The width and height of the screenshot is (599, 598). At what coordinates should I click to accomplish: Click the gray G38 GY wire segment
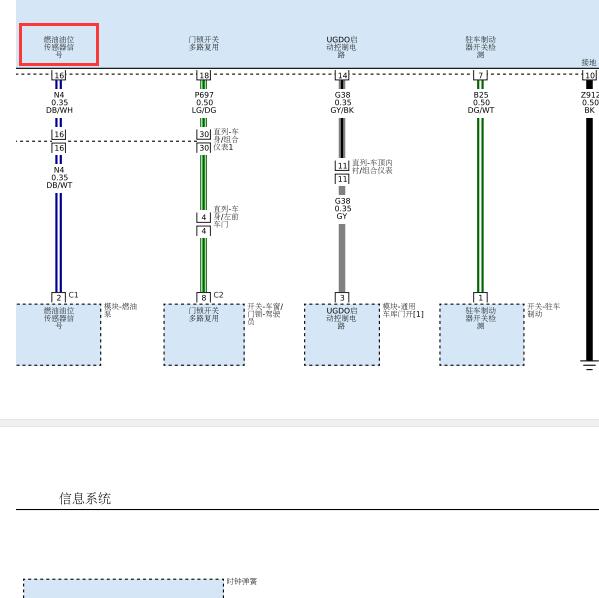pyautogui.click(x=342, y=258)
